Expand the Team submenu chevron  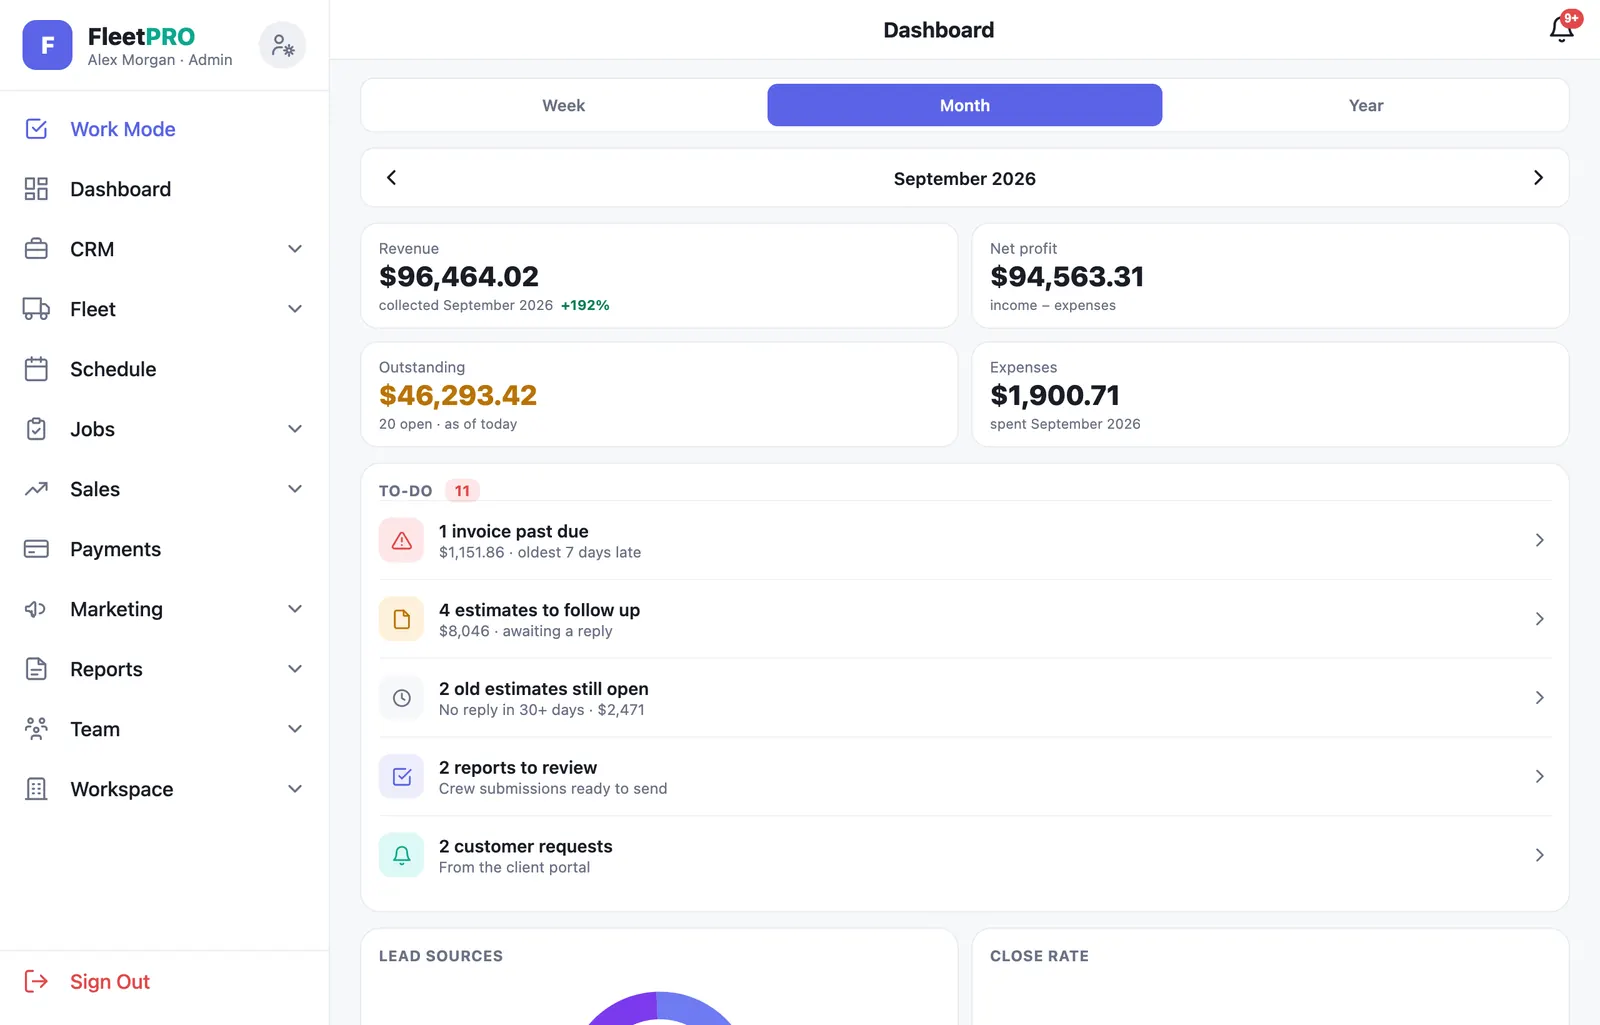point(295,729)
